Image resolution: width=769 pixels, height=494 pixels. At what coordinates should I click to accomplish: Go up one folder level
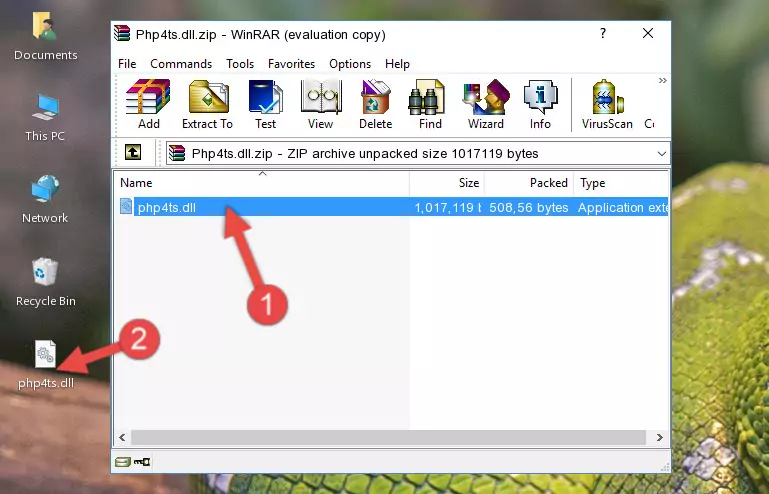[133, 153]
